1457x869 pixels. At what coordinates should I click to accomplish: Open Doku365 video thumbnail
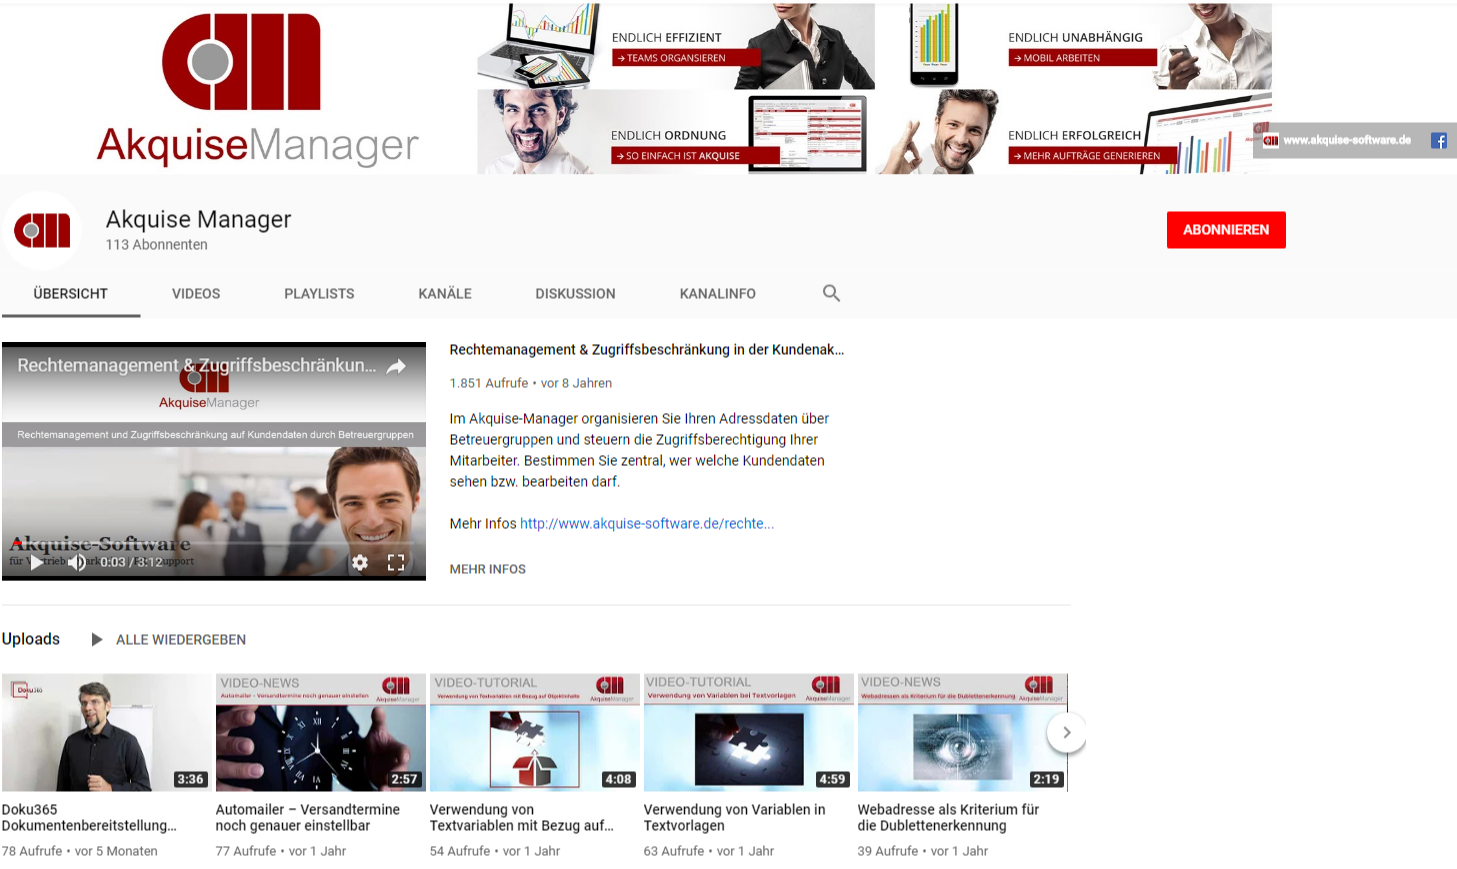pos(106,733)
